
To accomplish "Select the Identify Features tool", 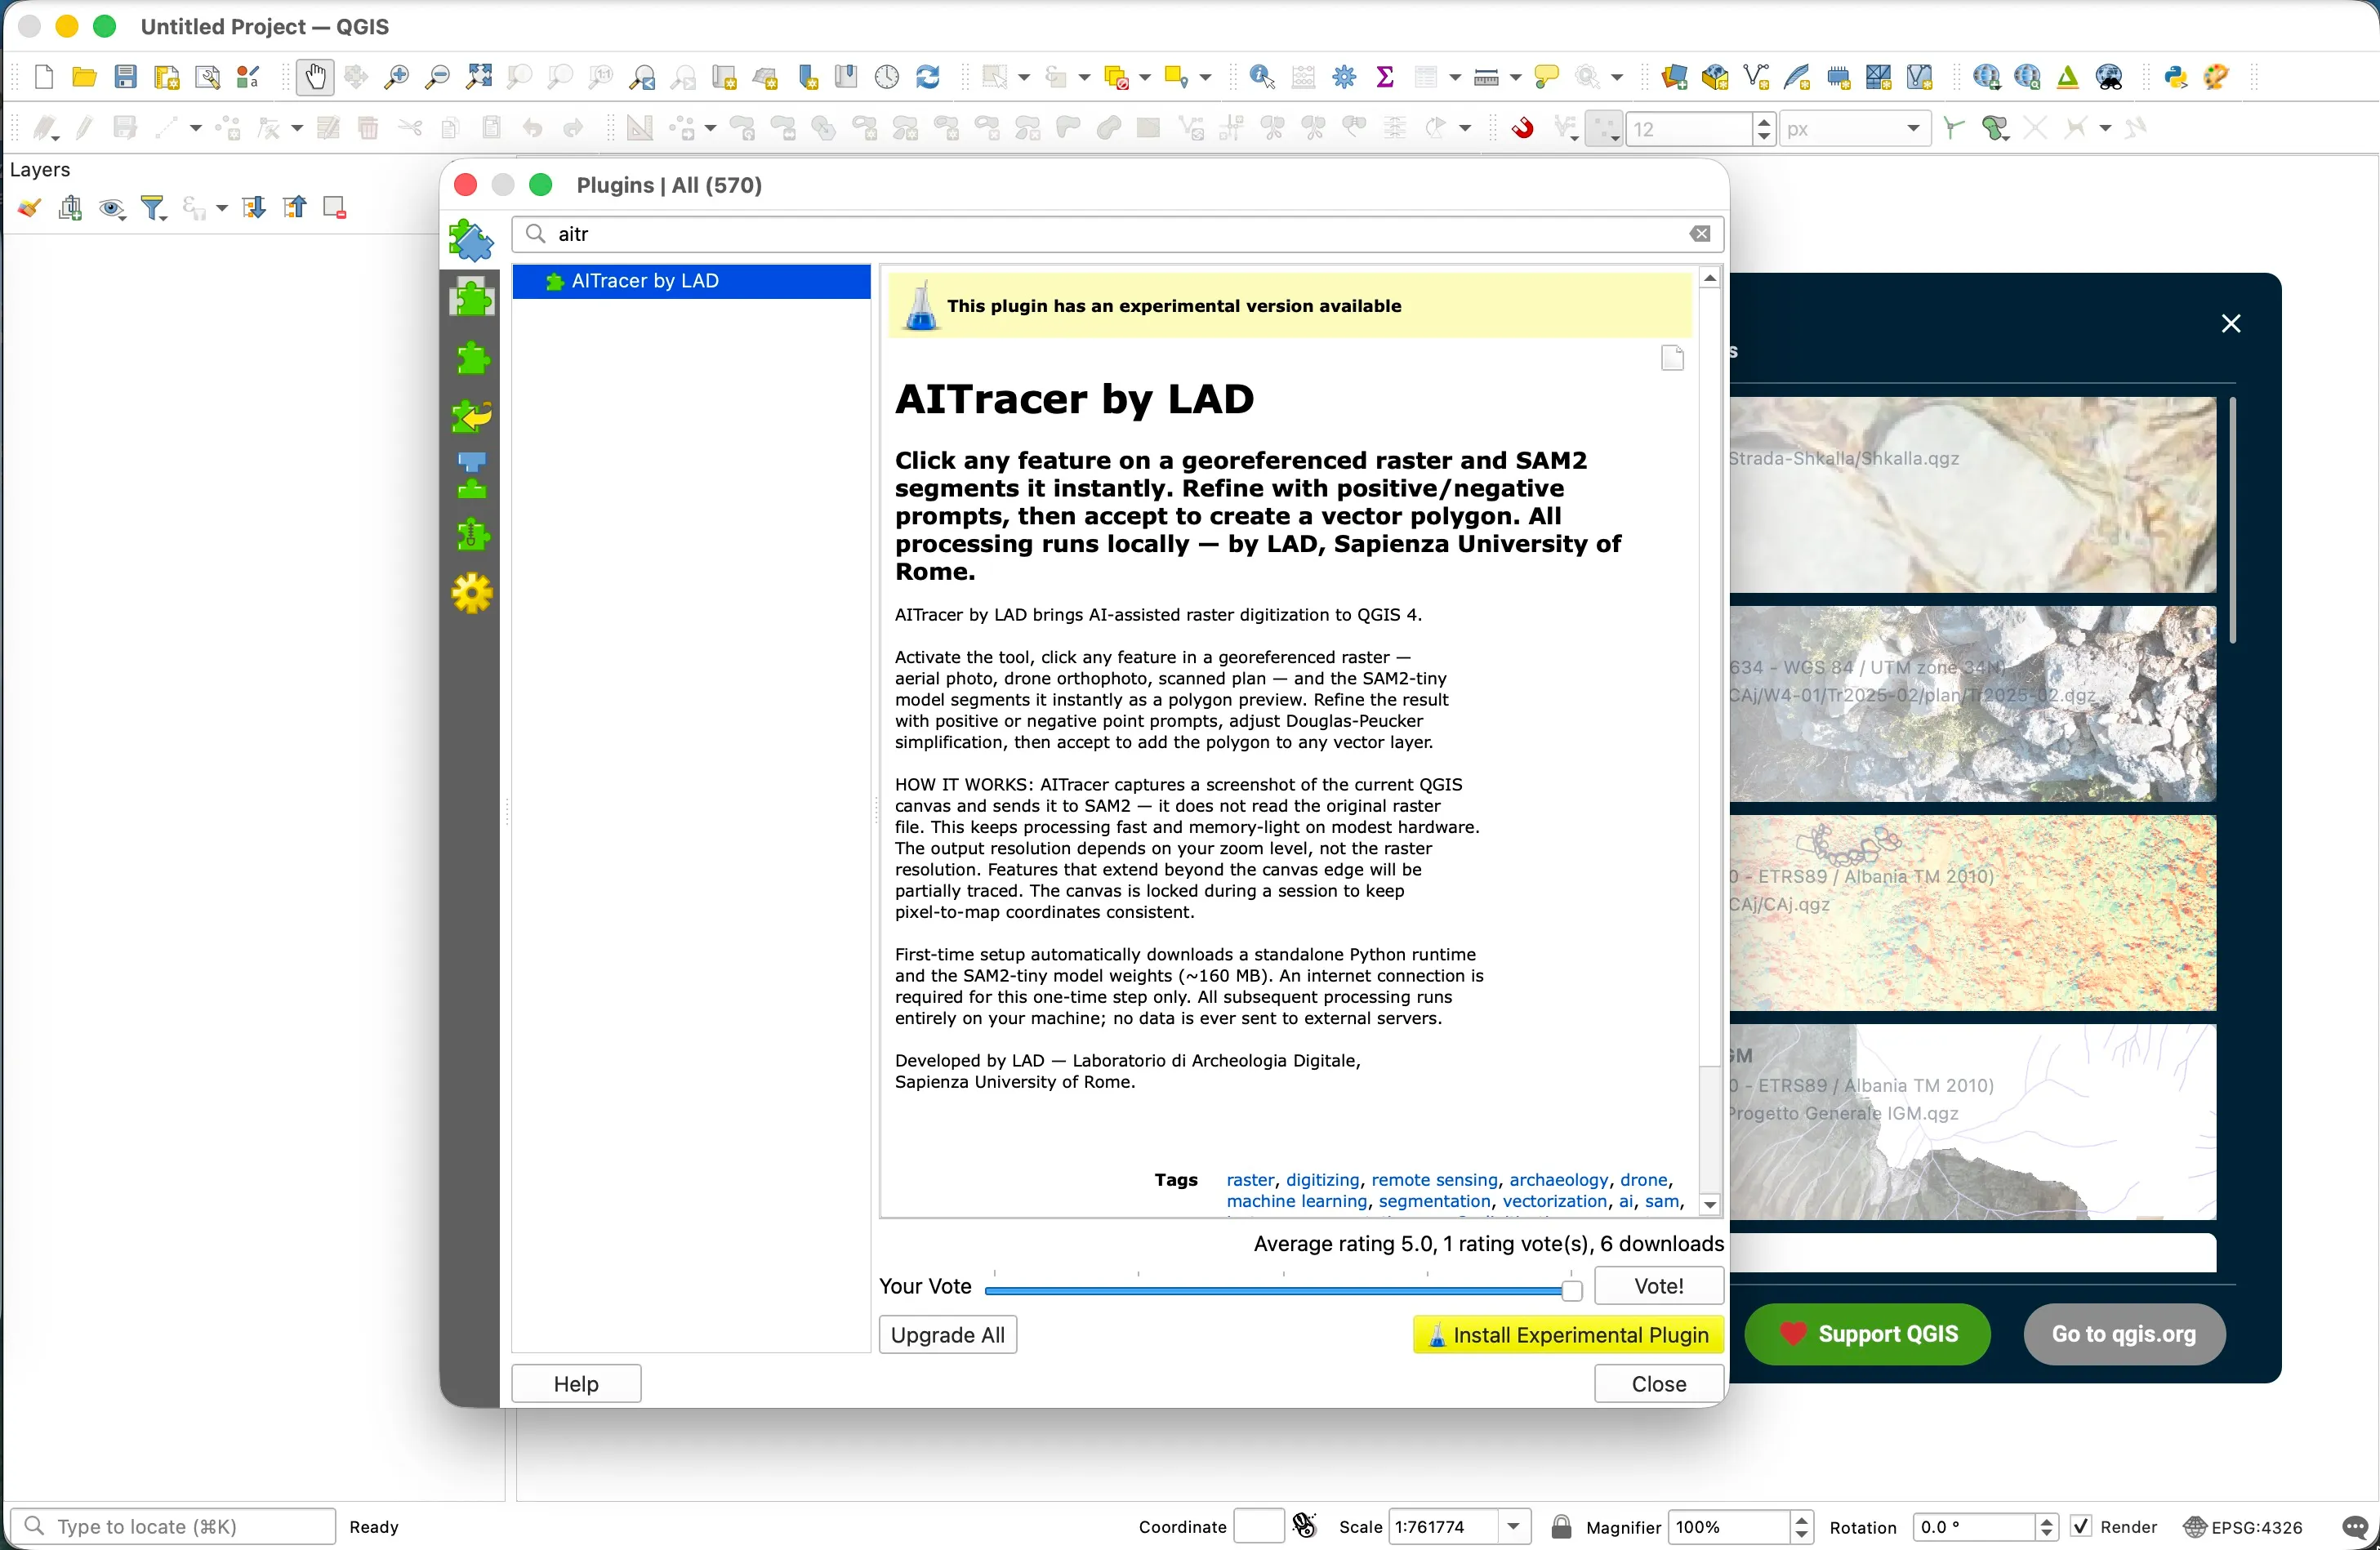I will tap(1262, 77).
